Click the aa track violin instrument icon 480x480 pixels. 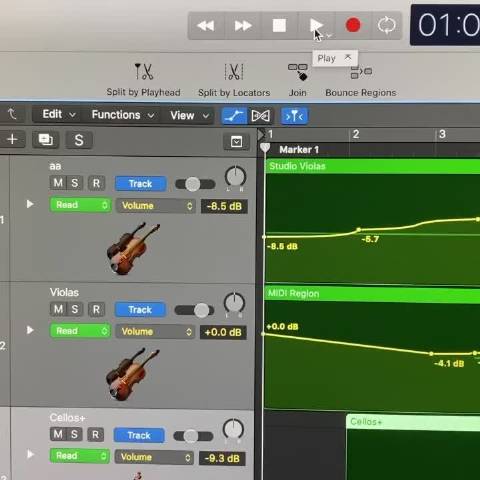point(132,248)
